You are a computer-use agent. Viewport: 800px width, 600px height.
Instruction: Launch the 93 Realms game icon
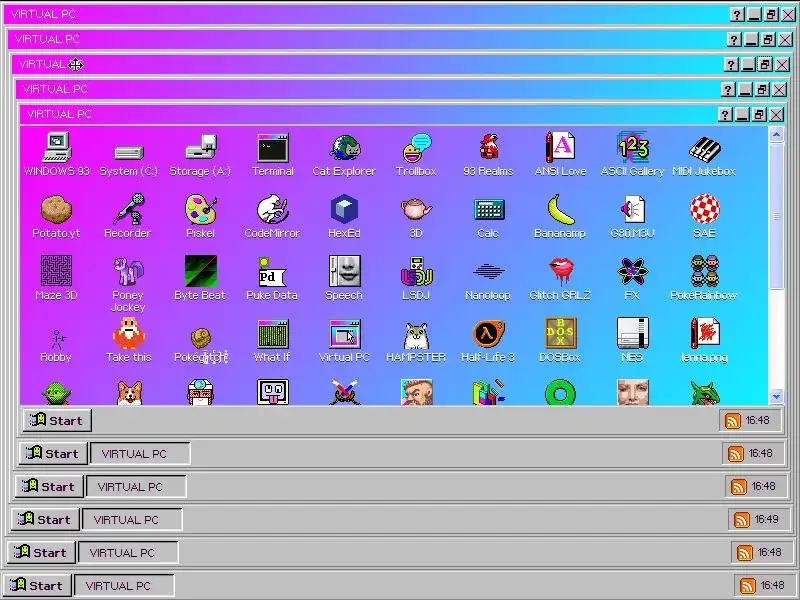click(488, 147)
